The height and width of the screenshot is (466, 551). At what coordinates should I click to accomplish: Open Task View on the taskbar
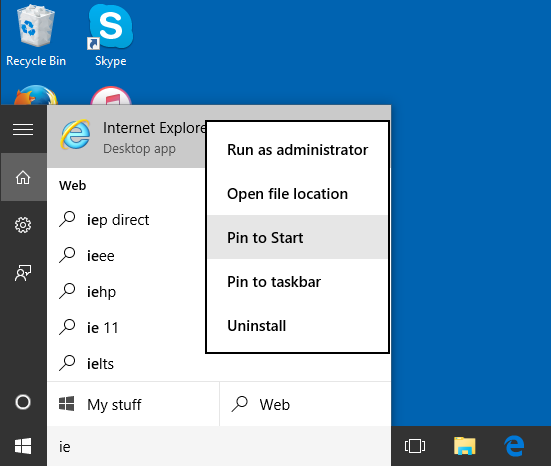pyautogui.click(x=415, y=446)
